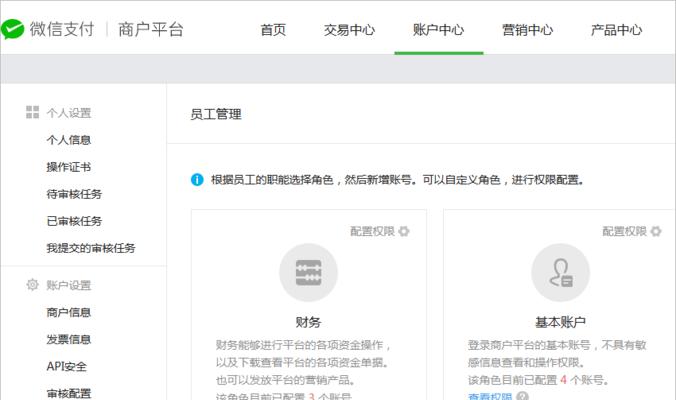Select 我提交的审核任务 in sidebar

(x=91, y=248)
